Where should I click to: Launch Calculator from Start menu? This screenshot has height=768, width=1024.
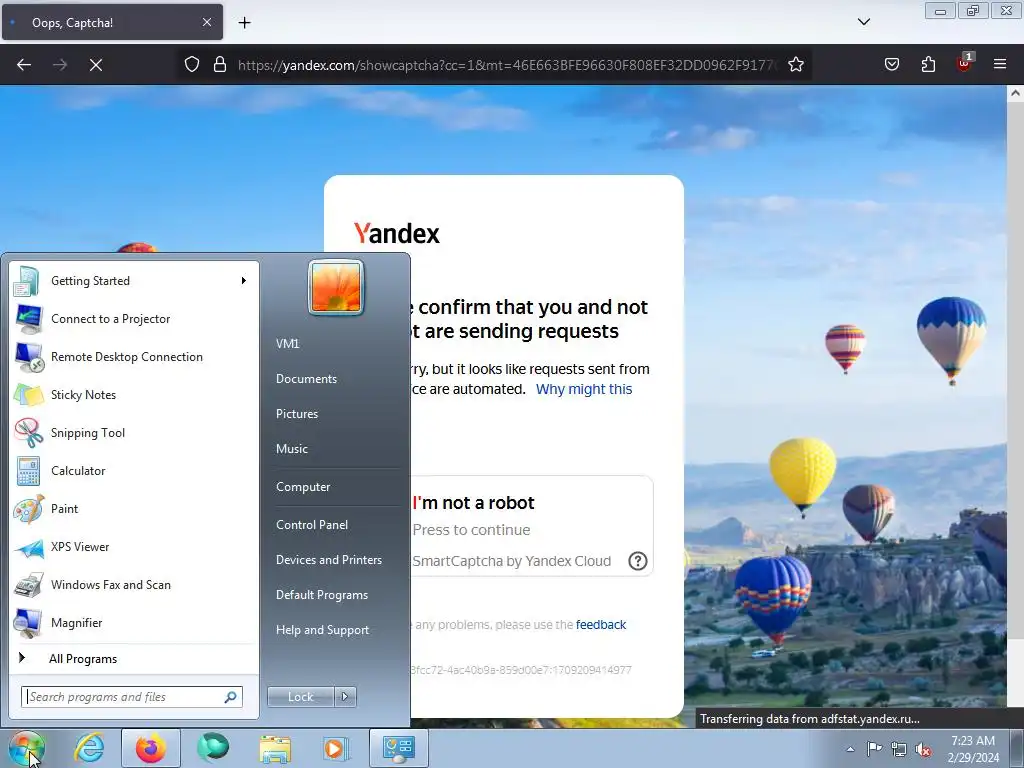coord(134,471)
